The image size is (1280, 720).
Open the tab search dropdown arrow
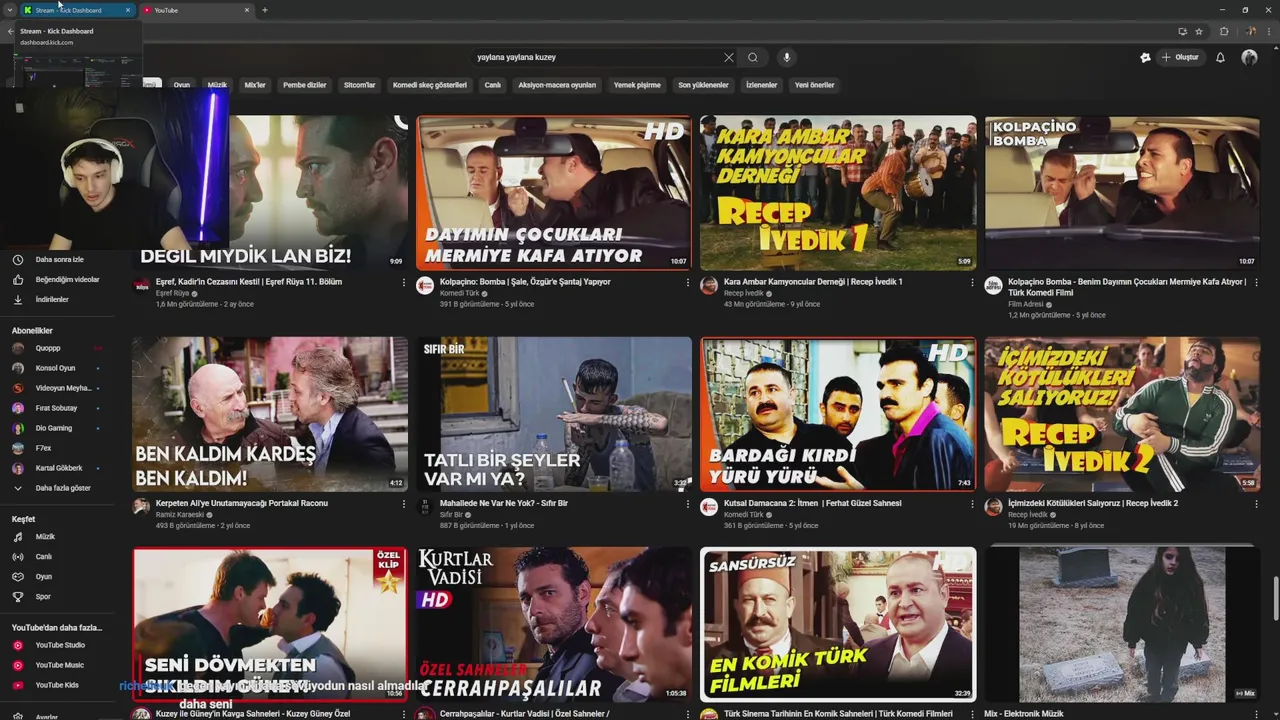[10, 10]
